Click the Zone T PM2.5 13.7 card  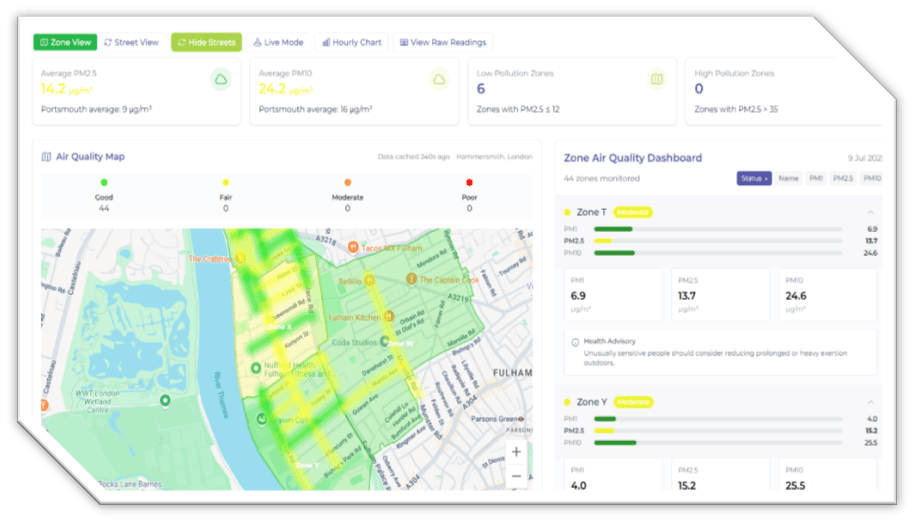720,295
